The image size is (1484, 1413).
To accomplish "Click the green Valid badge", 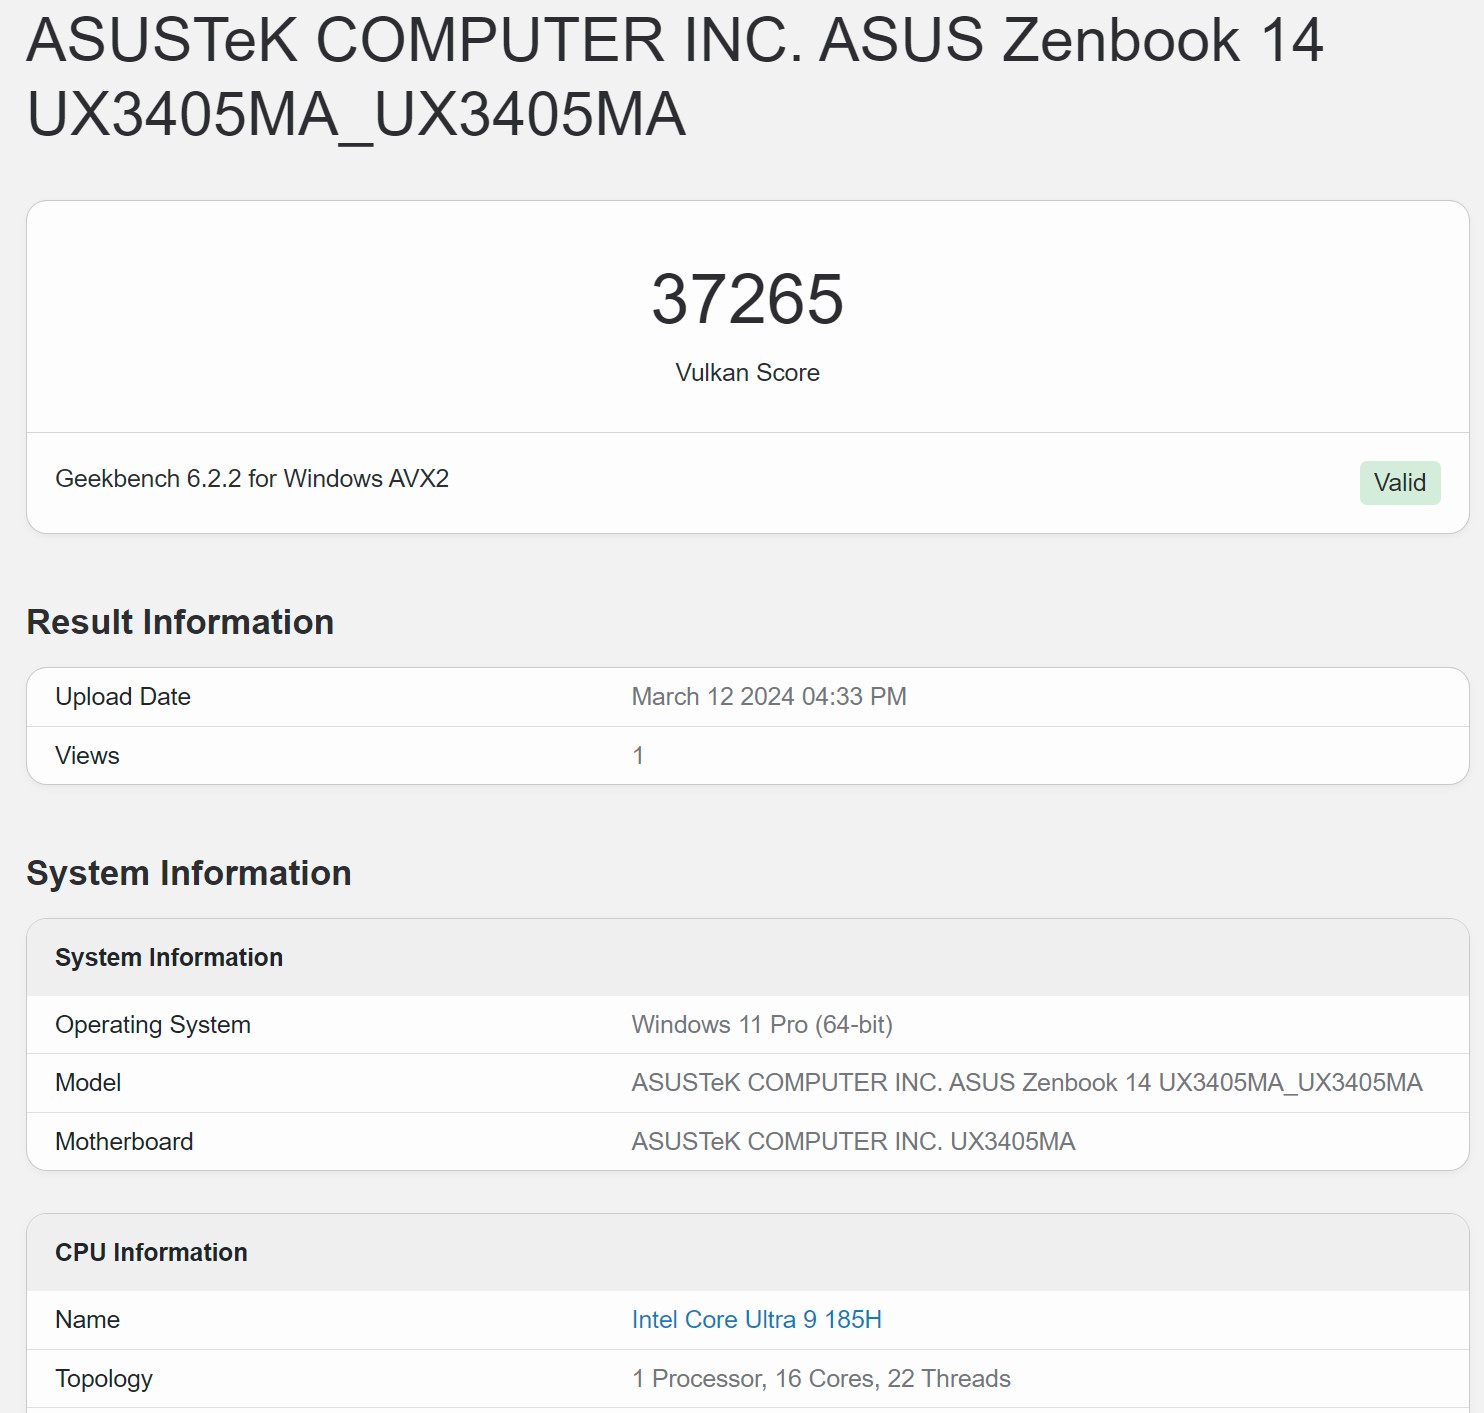I will (1399, 483).
